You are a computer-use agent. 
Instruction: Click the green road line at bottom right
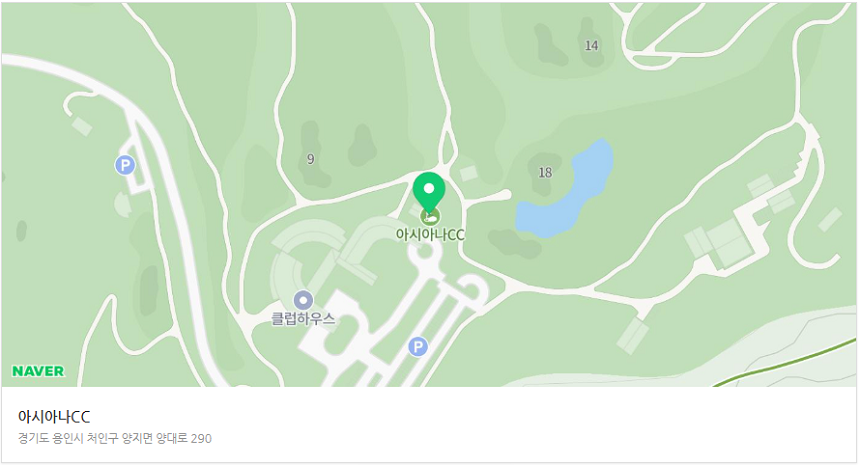[784, 364]
